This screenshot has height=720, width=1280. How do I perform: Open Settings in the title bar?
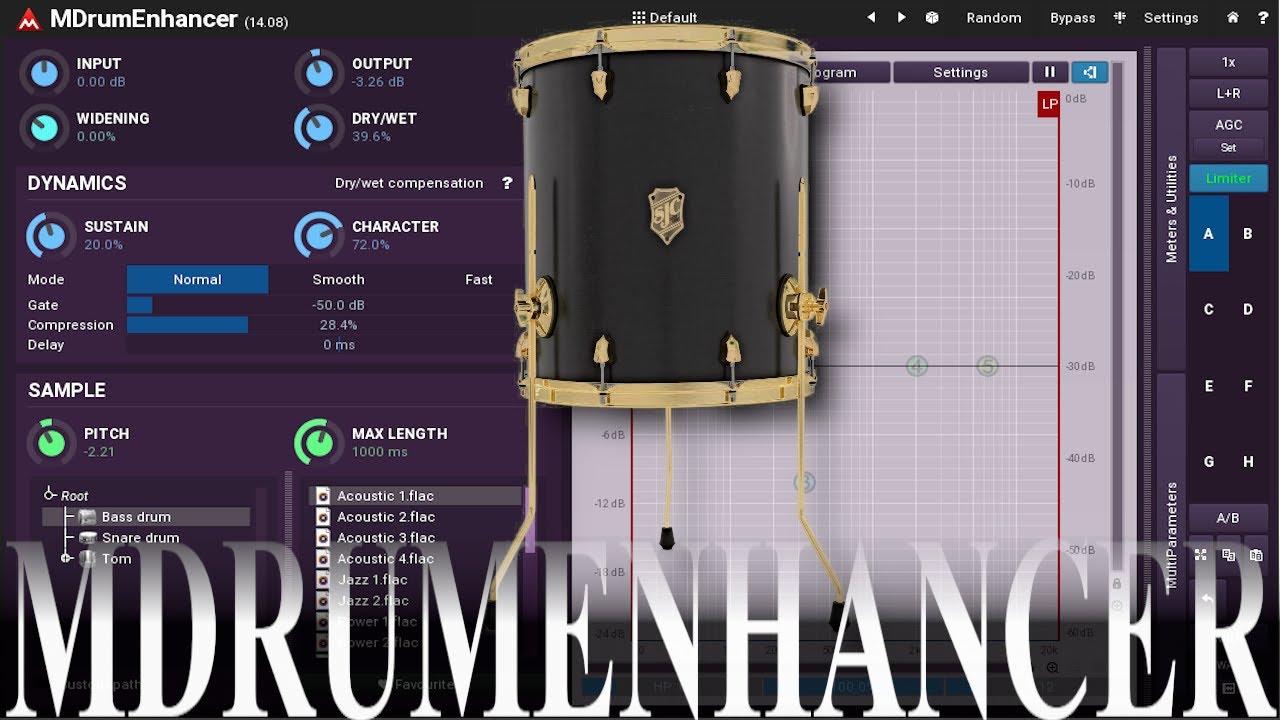pyautogui.click(x=1171, y=18)
